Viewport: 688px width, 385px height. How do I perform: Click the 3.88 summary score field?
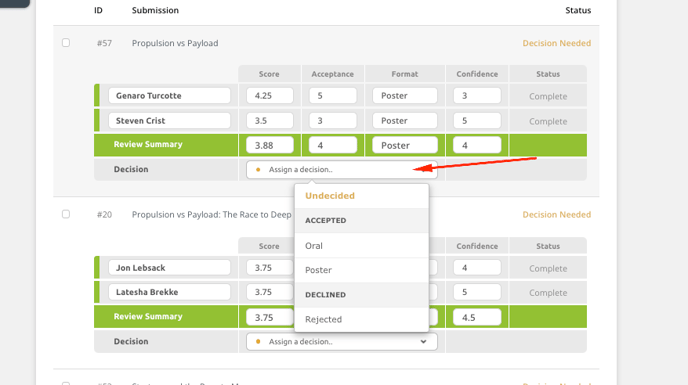270,145
